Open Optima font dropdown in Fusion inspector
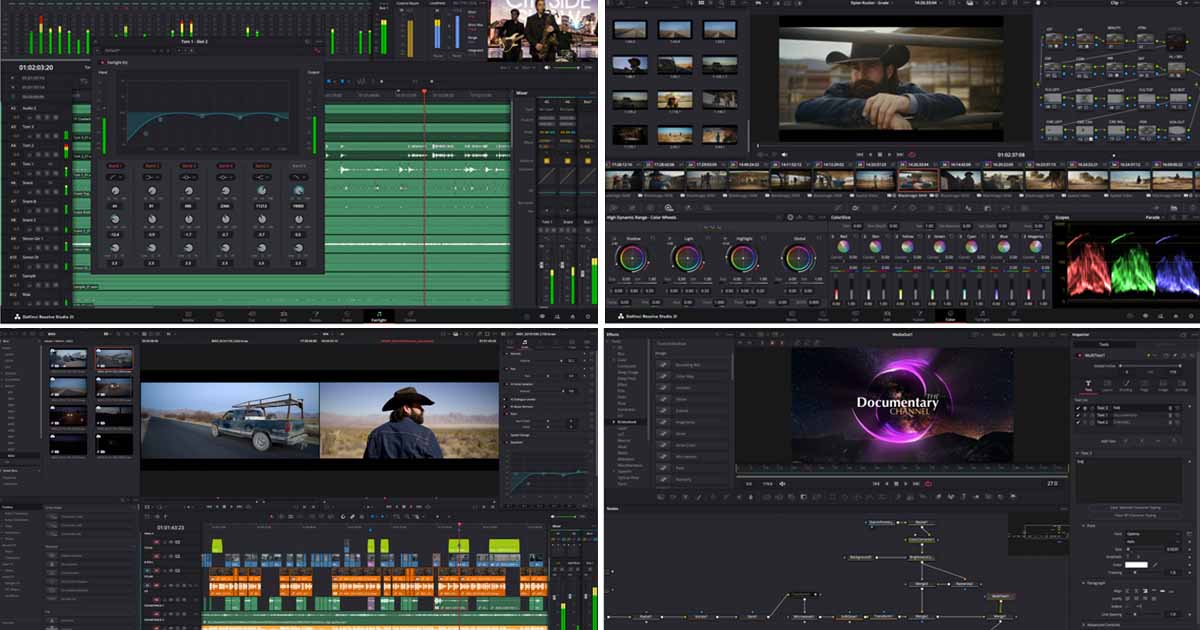 click(1153, 533)
